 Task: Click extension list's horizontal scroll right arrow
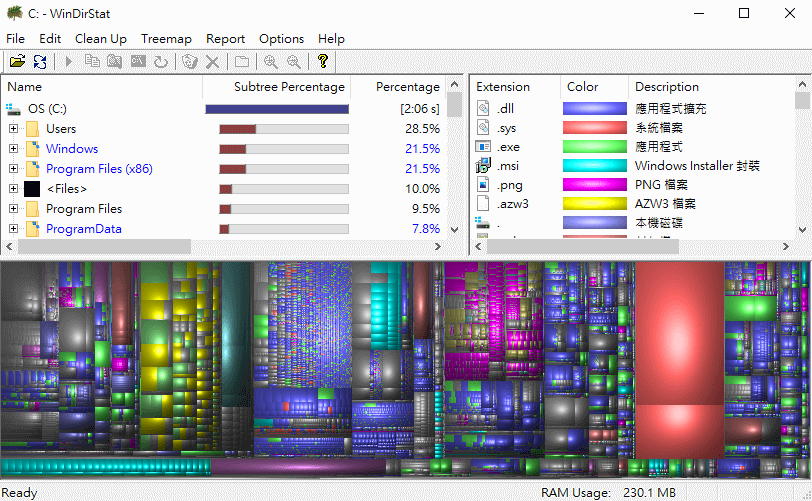[786, 247]
